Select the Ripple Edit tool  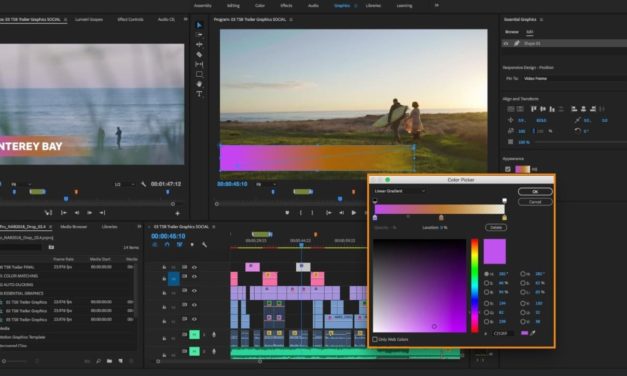click(199, 44)
